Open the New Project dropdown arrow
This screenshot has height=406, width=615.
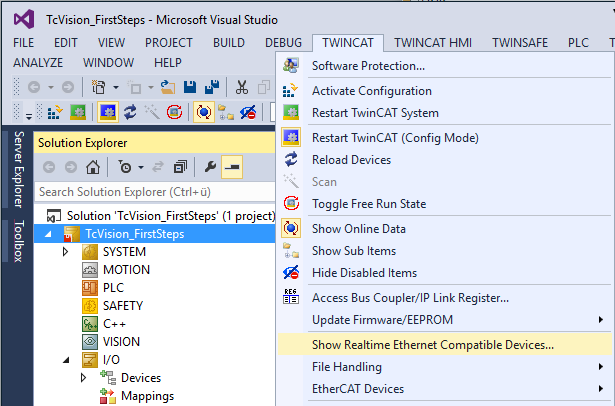(x=116, y=87)
